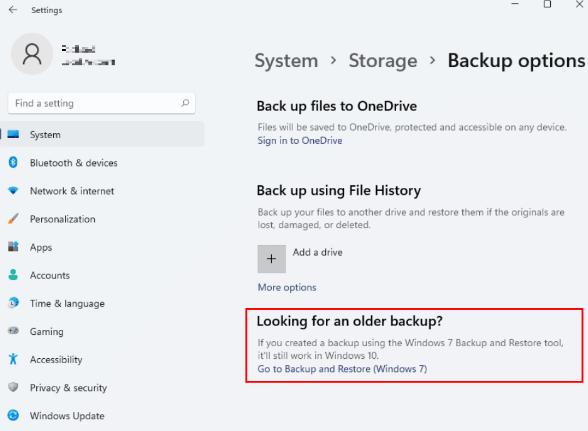The image size is (588, 431).
Task: Select System in the sidebar
Action: pos(102,134)
